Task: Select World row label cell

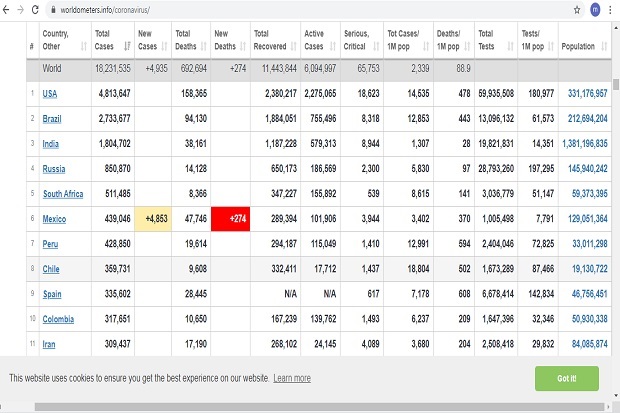Action: click(x=65, y=68)
